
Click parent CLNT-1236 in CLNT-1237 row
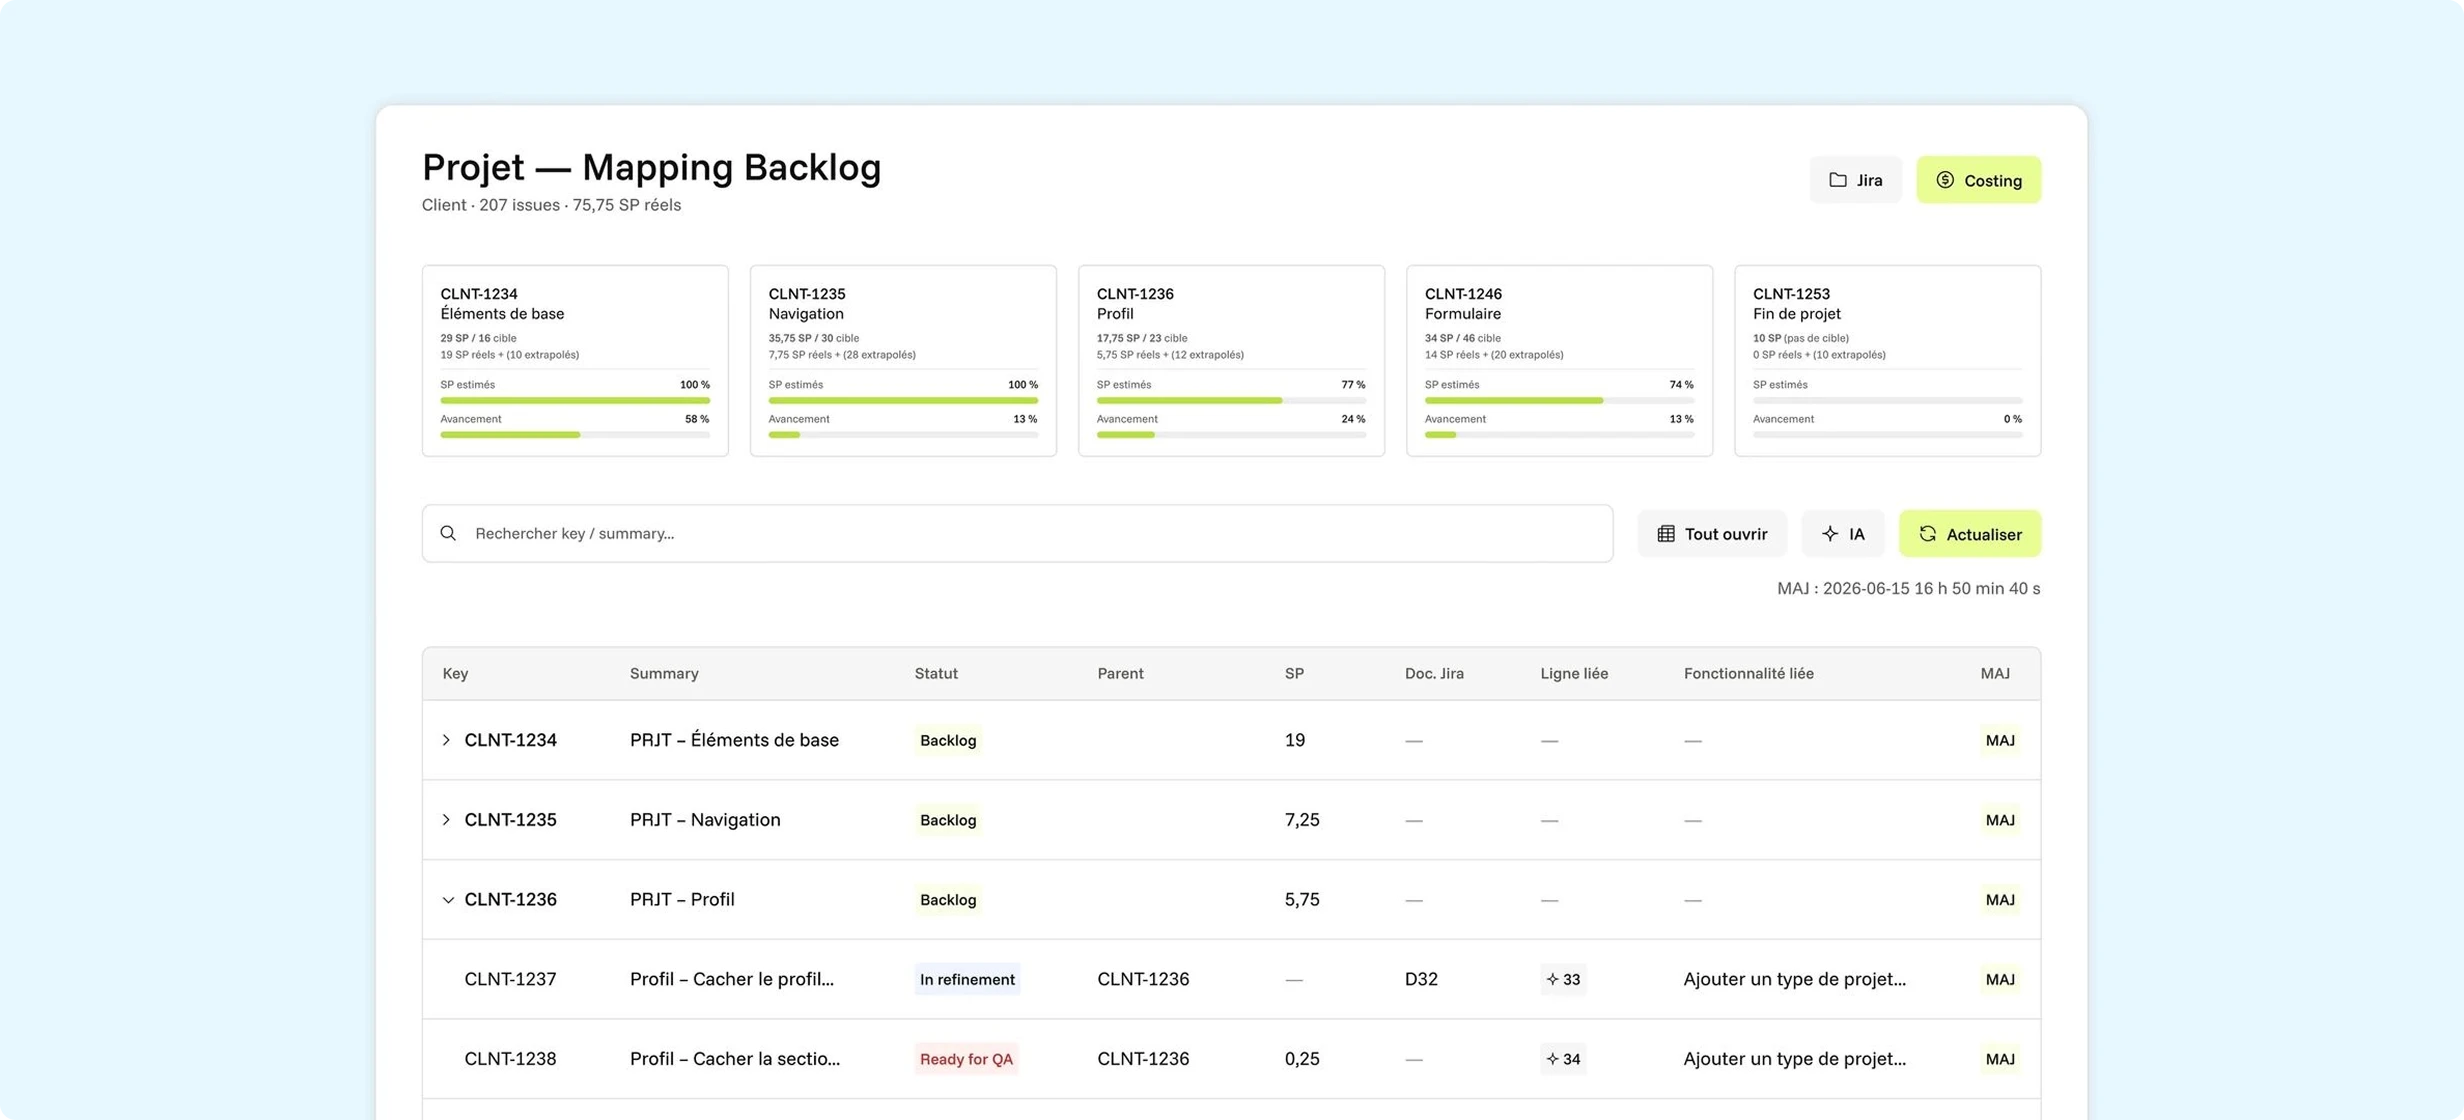pyautogui.click(x=1143, y=979)
